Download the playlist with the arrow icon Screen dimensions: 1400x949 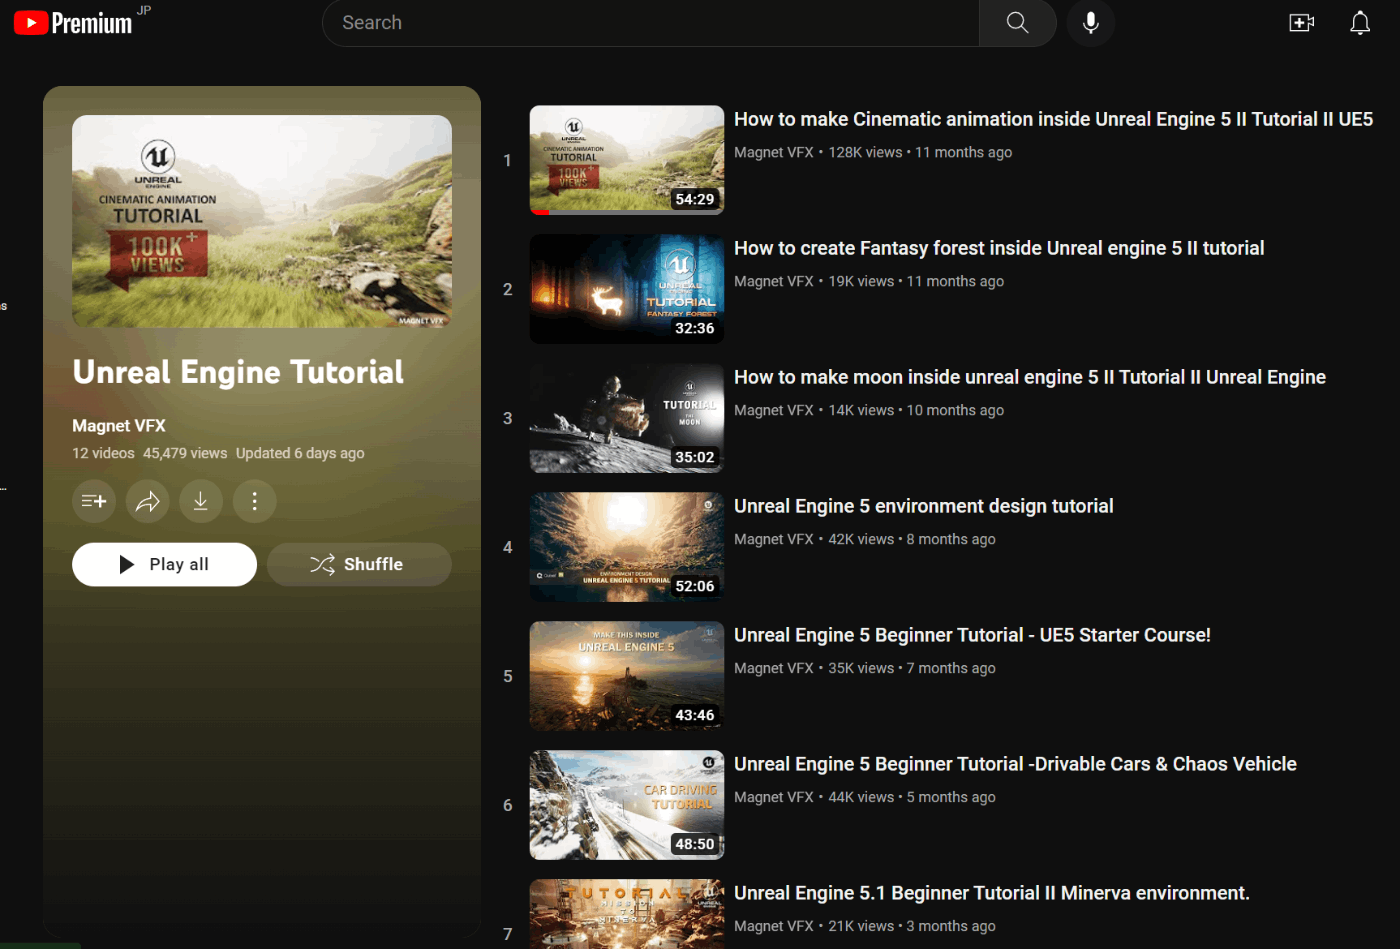(x=201, y=501)
